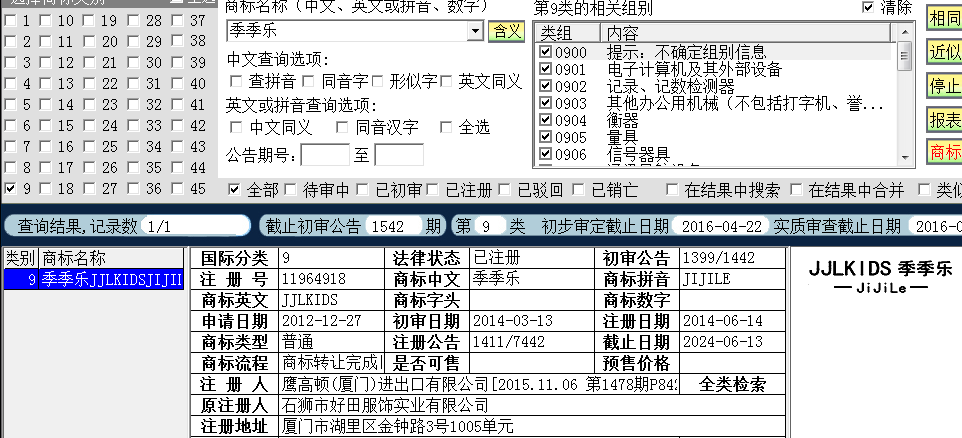The image size is (962, 438).
Task: Check the 全选 option for English queries
Action: pos(446,128)
